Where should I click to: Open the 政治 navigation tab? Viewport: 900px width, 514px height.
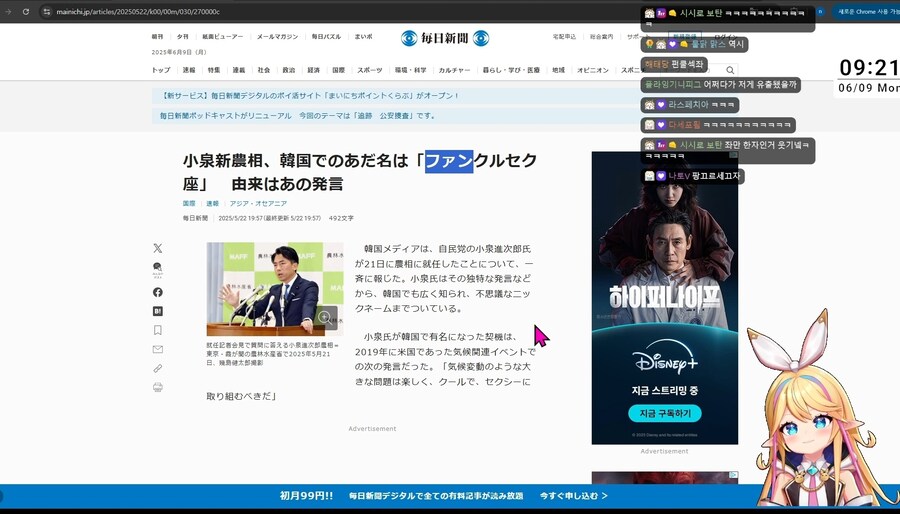[288, 70]
